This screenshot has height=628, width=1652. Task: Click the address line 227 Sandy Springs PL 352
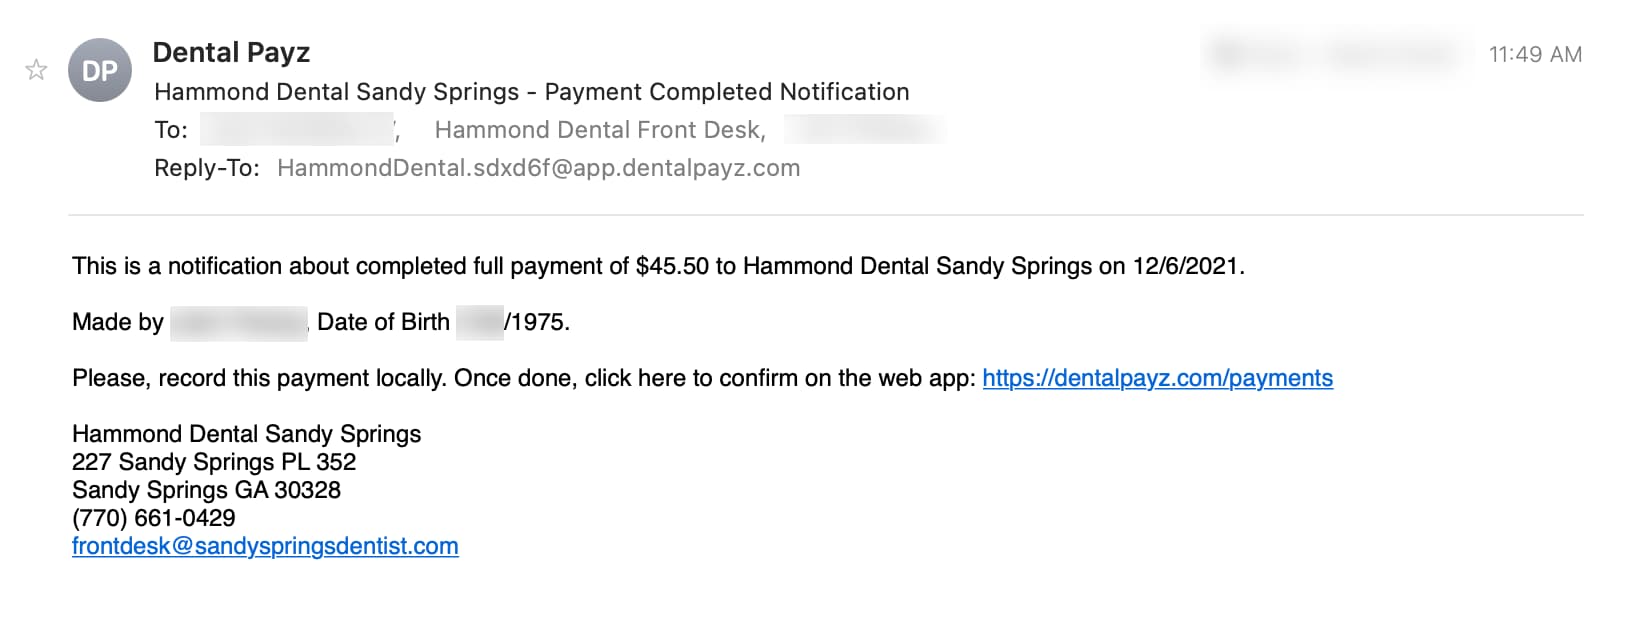[214, 462]
